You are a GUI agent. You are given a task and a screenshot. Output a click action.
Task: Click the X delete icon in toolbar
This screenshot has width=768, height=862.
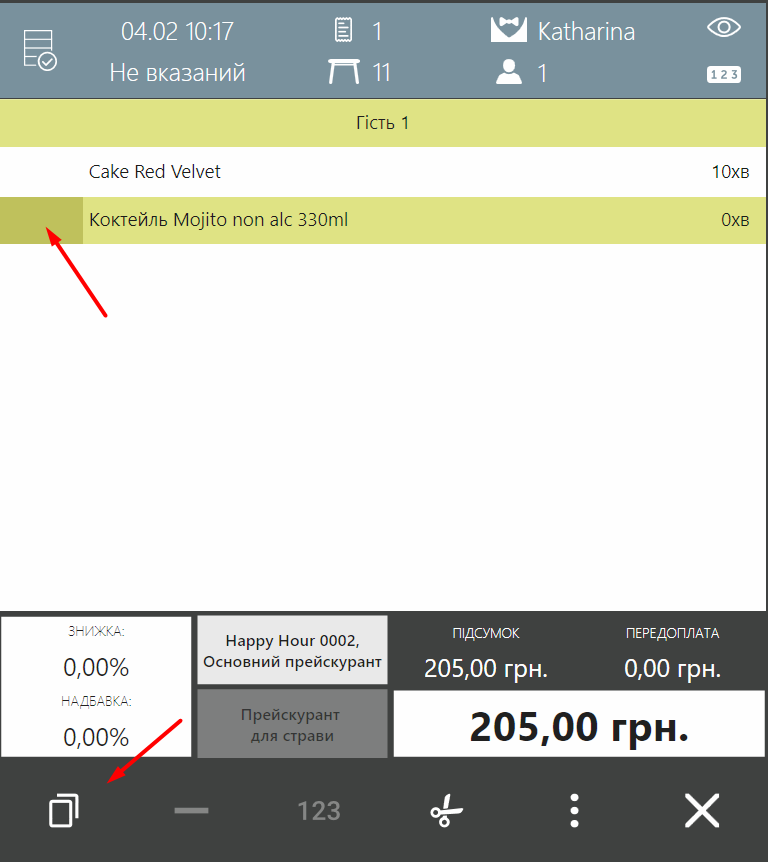coord(702,810)
